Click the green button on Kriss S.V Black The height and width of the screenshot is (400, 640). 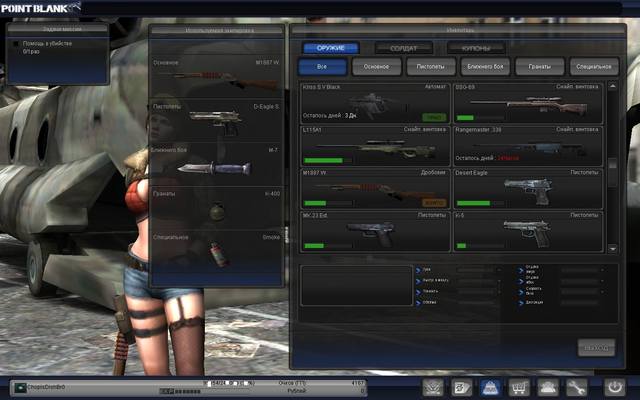(x=434, y=118)
